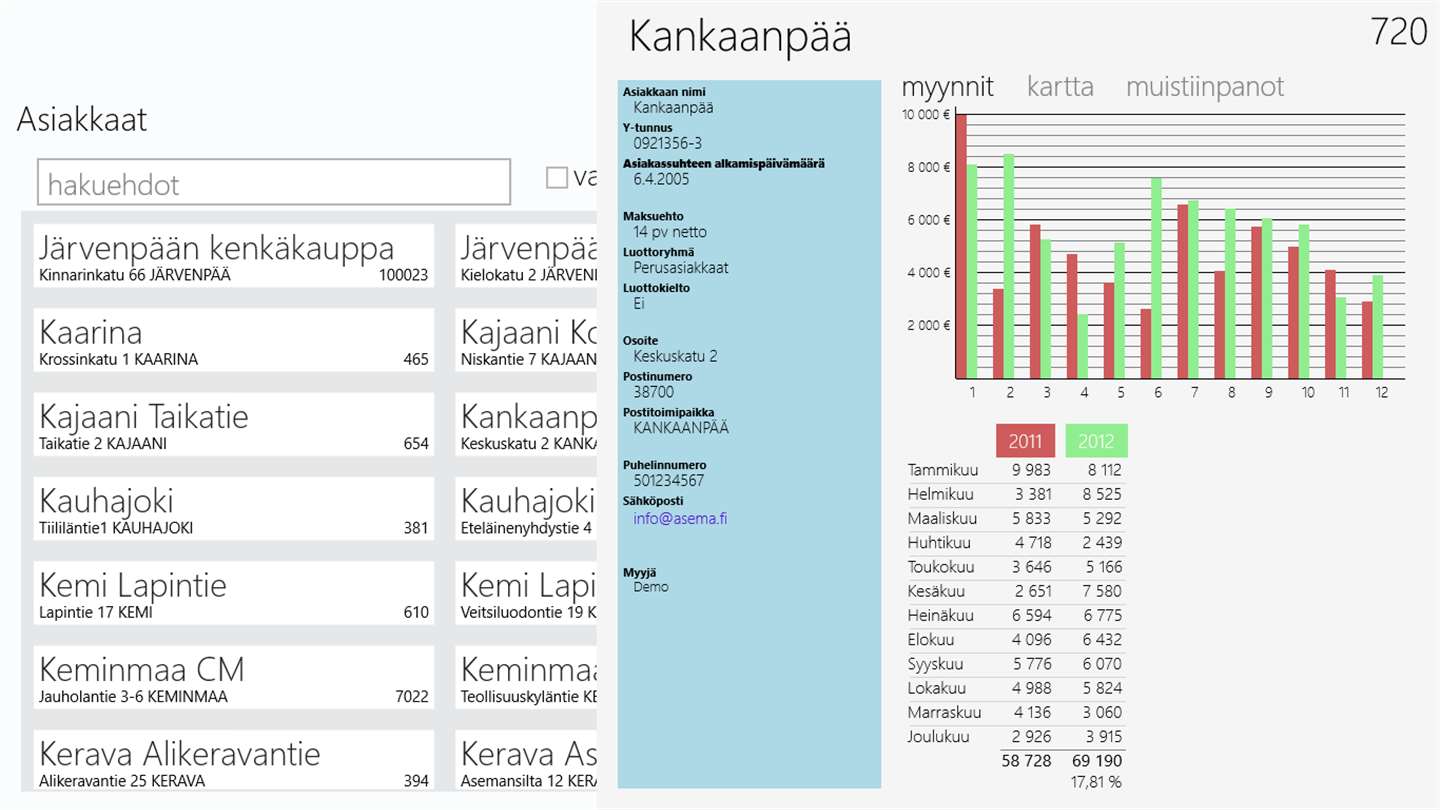Open the muistiinpanot tab
The image size is (1440, 810).
1204,87
